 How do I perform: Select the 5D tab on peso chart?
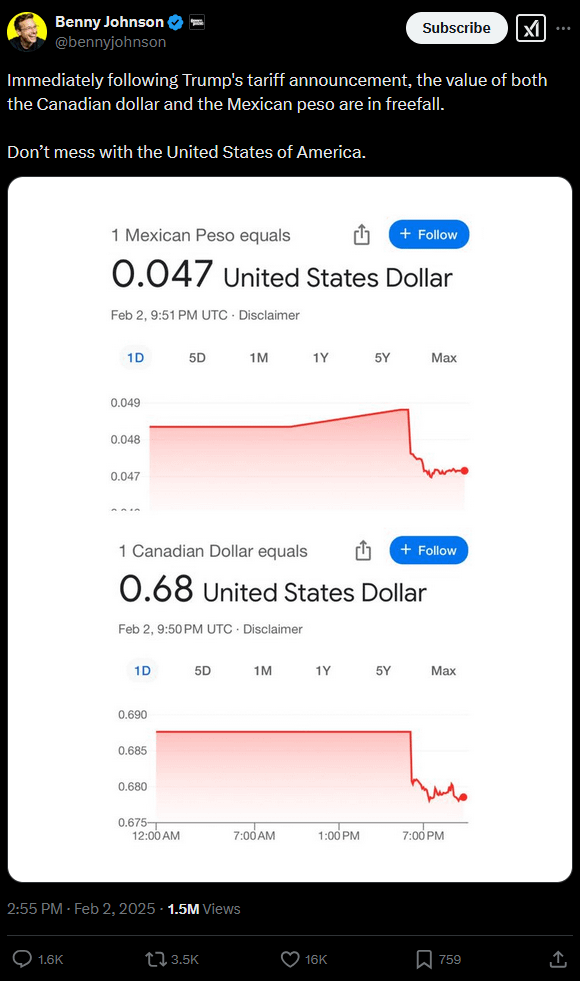[197, 358]
